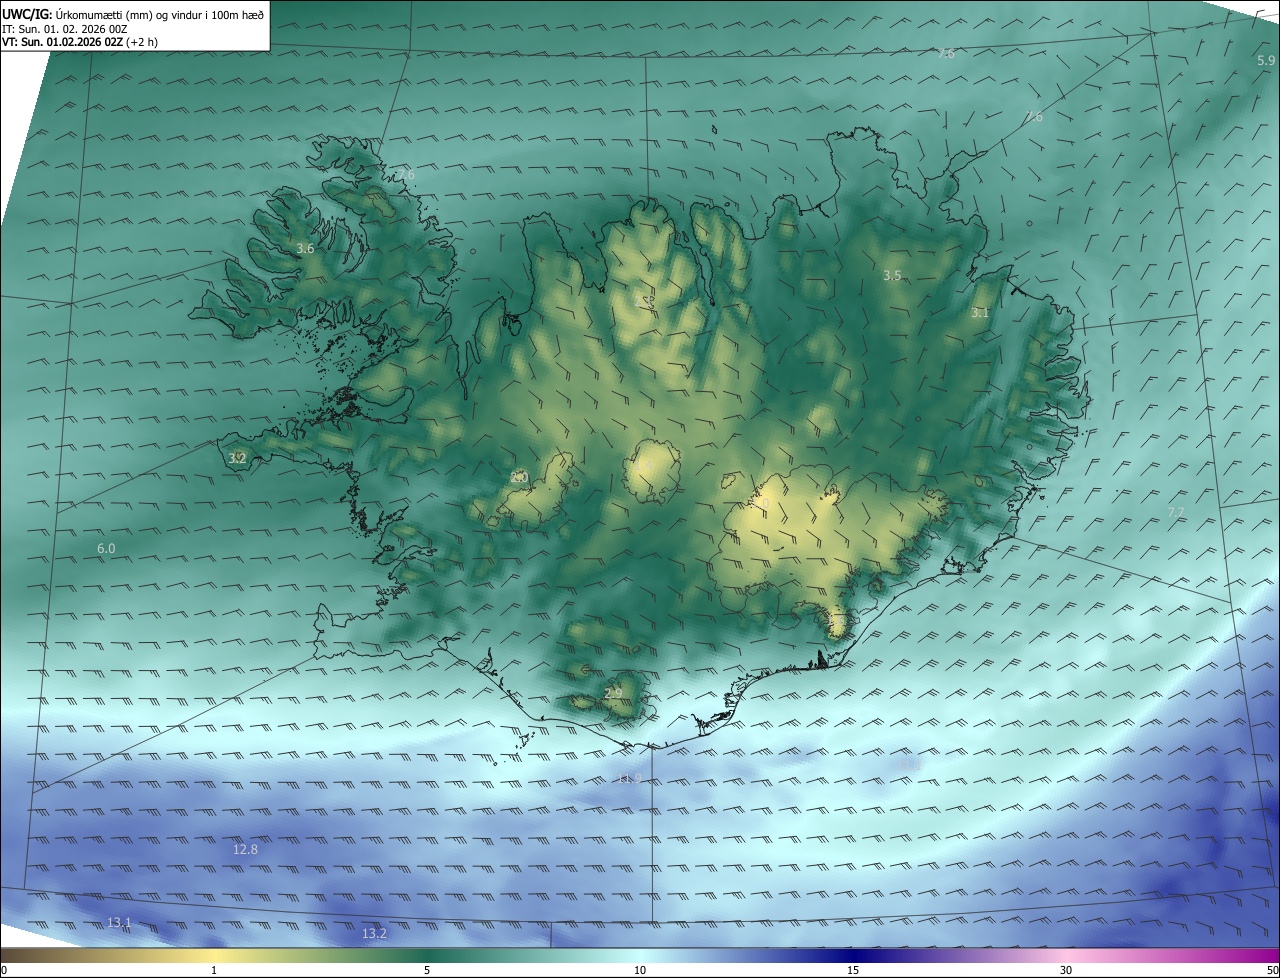Click the 11.9 value label on the map

coord(629,778)
